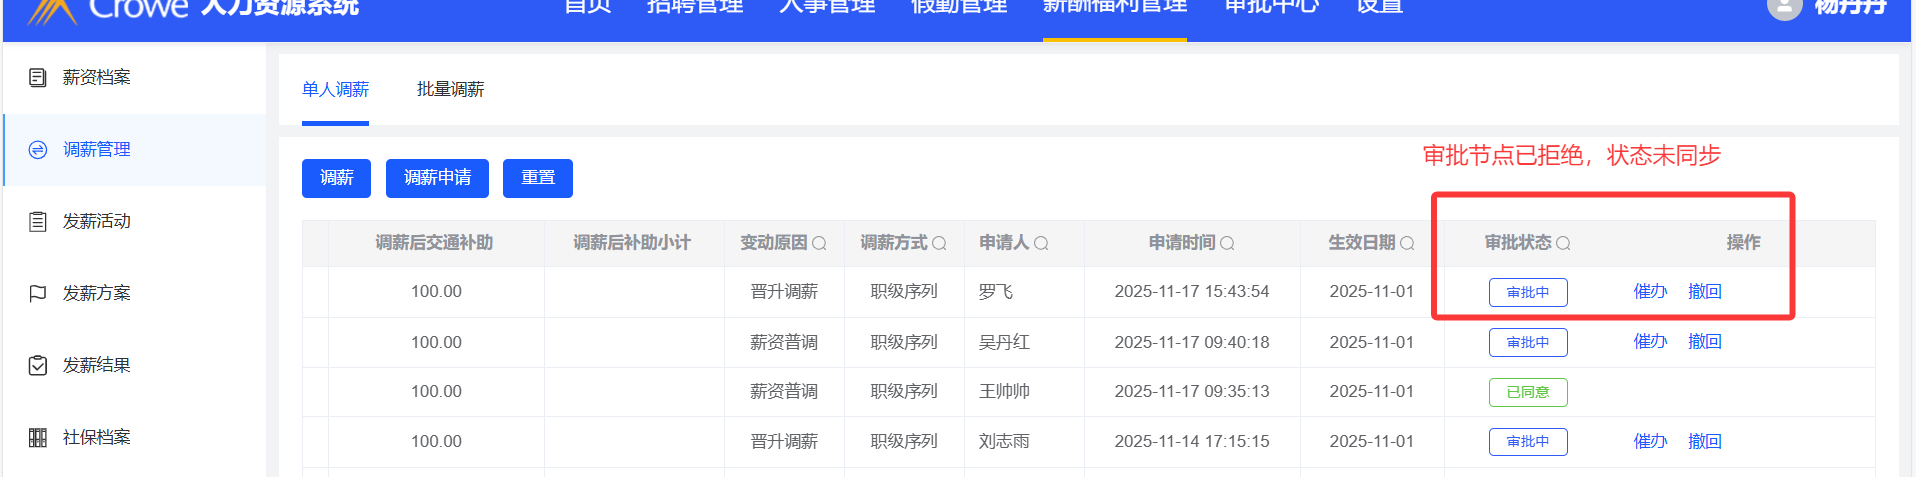This screenshot has height=477, width=1916.
Task: Click search icon beside 申请时间 header
Action: pyautogui.click(x=1227, y=243)
